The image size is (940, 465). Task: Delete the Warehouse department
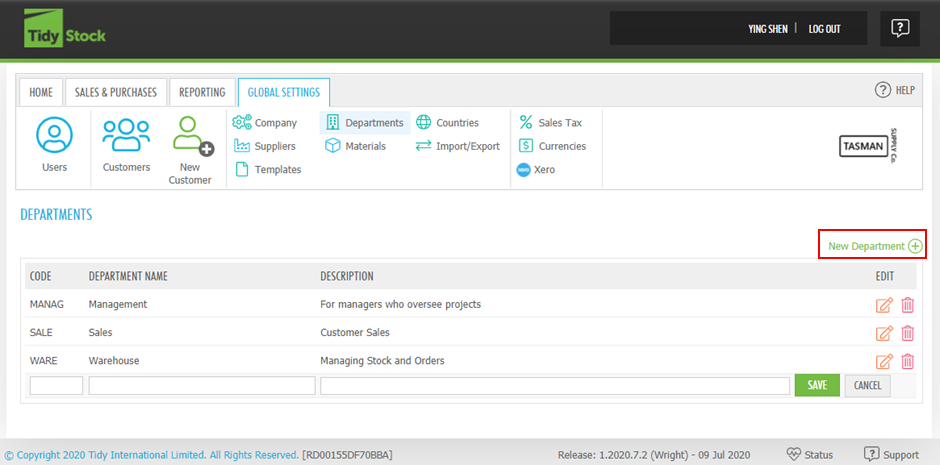908,361
